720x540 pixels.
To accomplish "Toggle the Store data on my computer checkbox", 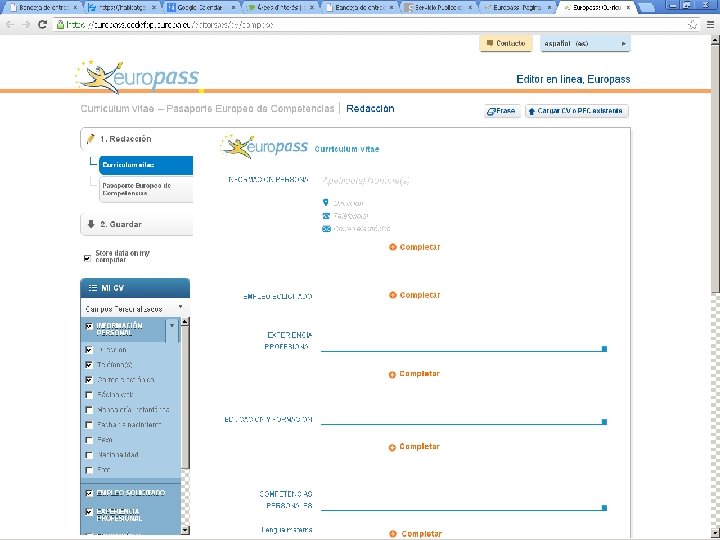I will [87, 258].
